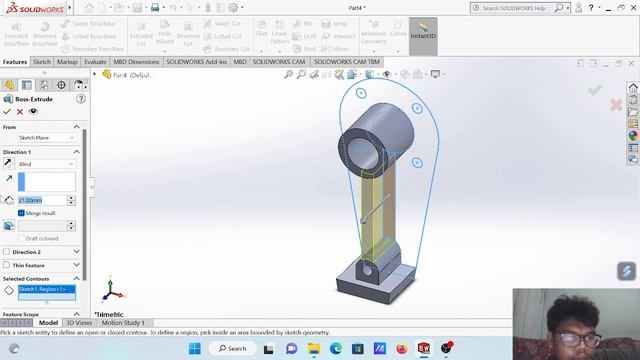Open File Explorer from taskbar
This screenshot has width=640, height=360.
click(314, 349)
